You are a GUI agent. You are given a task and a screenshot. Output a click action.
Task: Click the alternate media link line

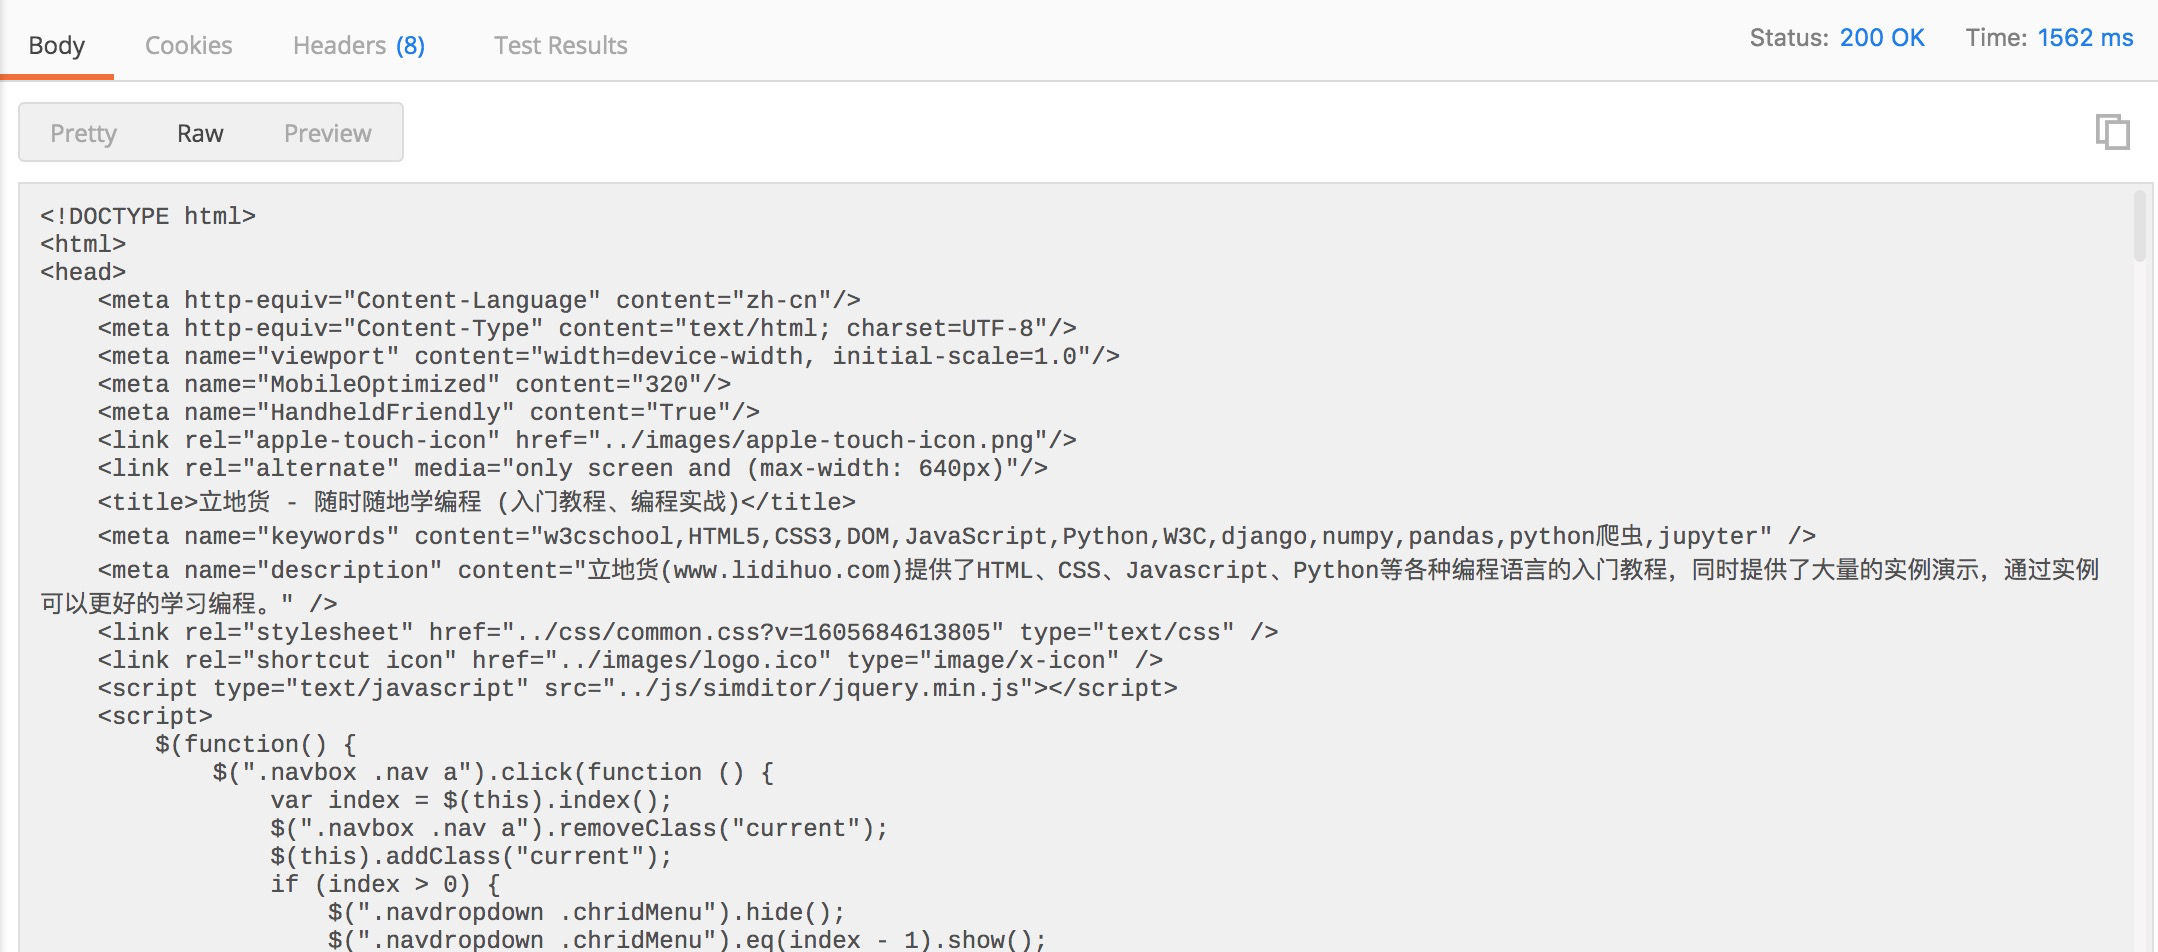pos(573,468)
